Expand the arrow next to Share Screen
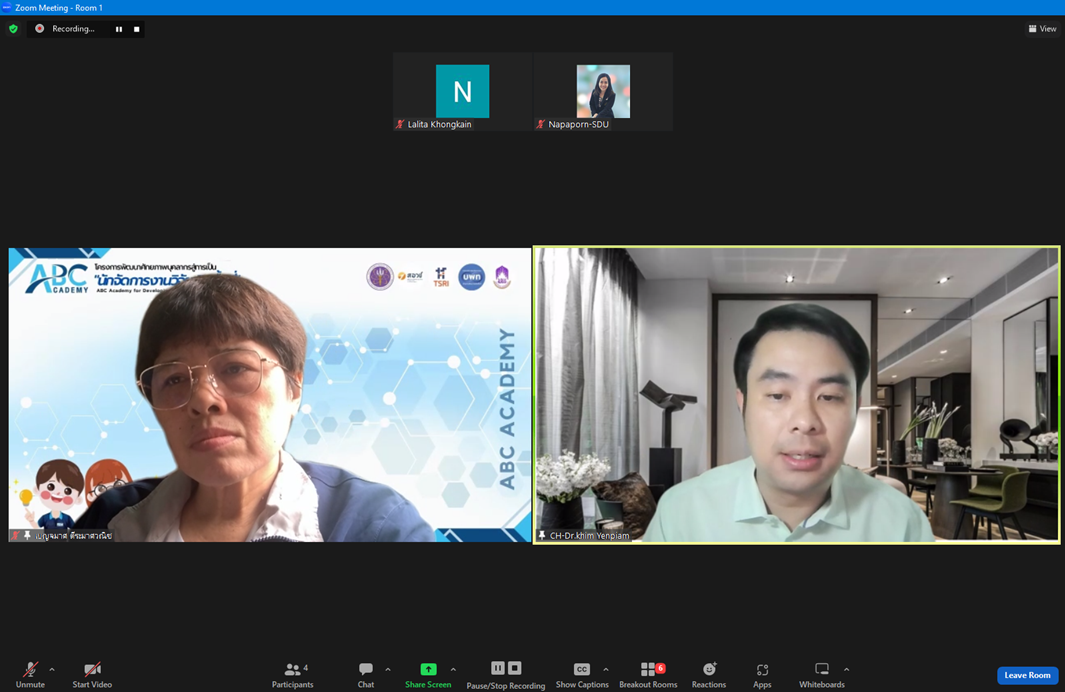Viewport: 1065px width, 692px height. click(453, 670)
